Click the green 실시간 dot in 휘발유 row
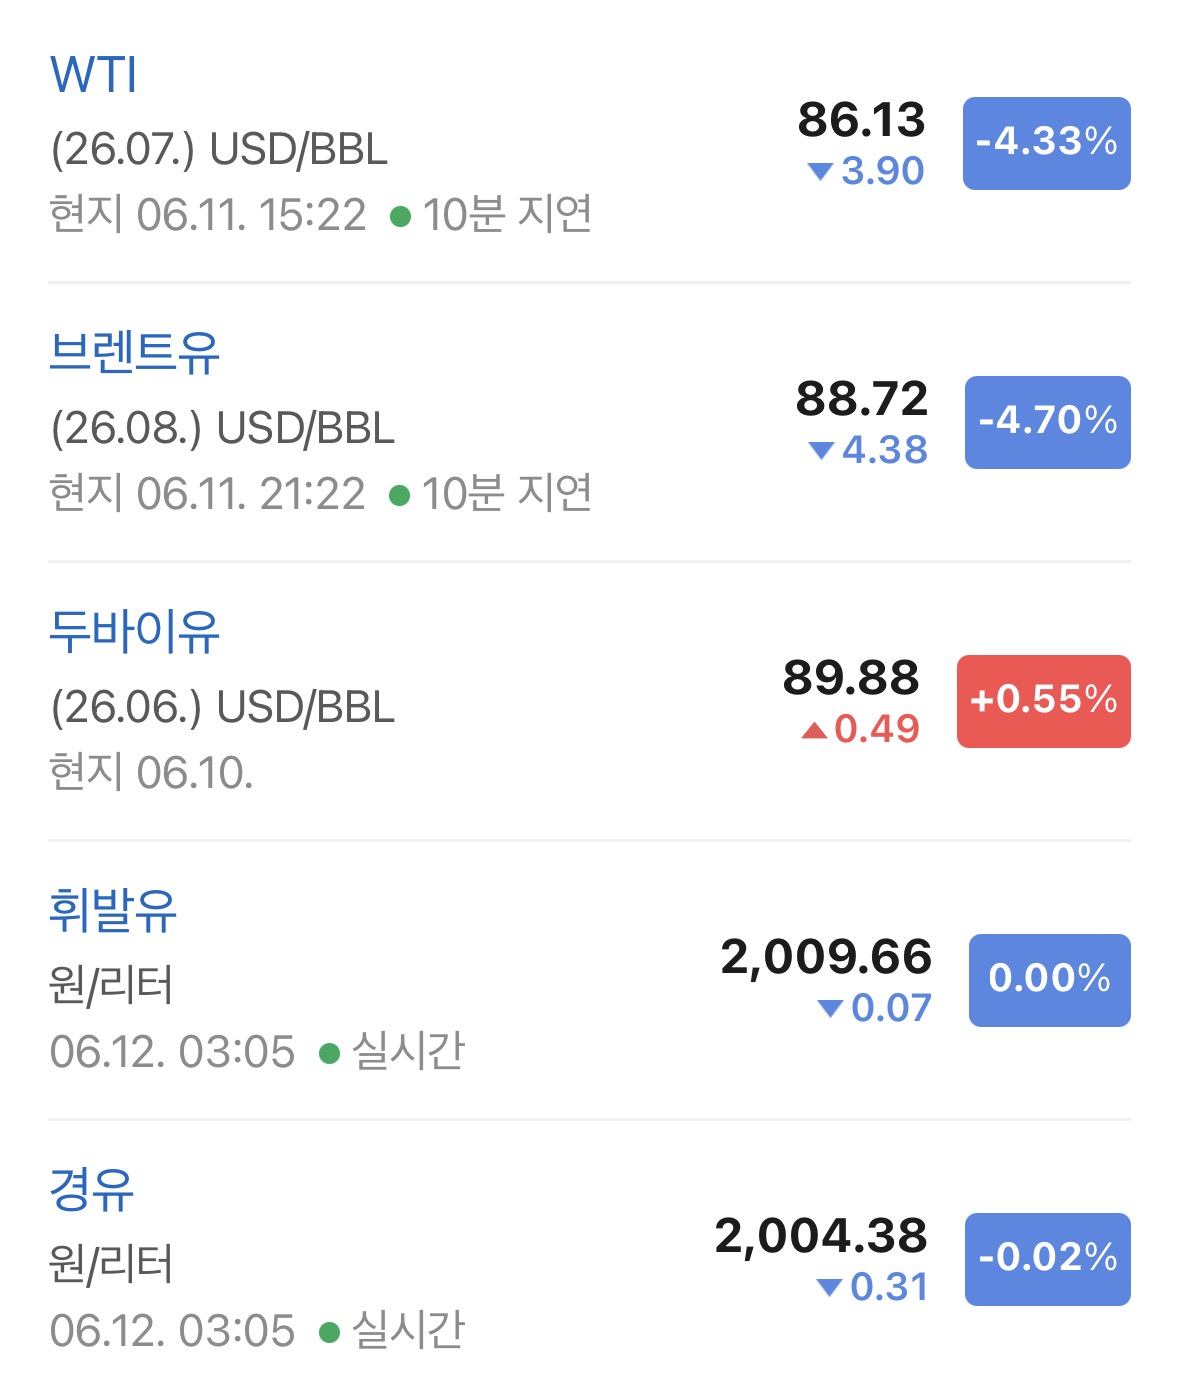 click(x=329, y=1054)
